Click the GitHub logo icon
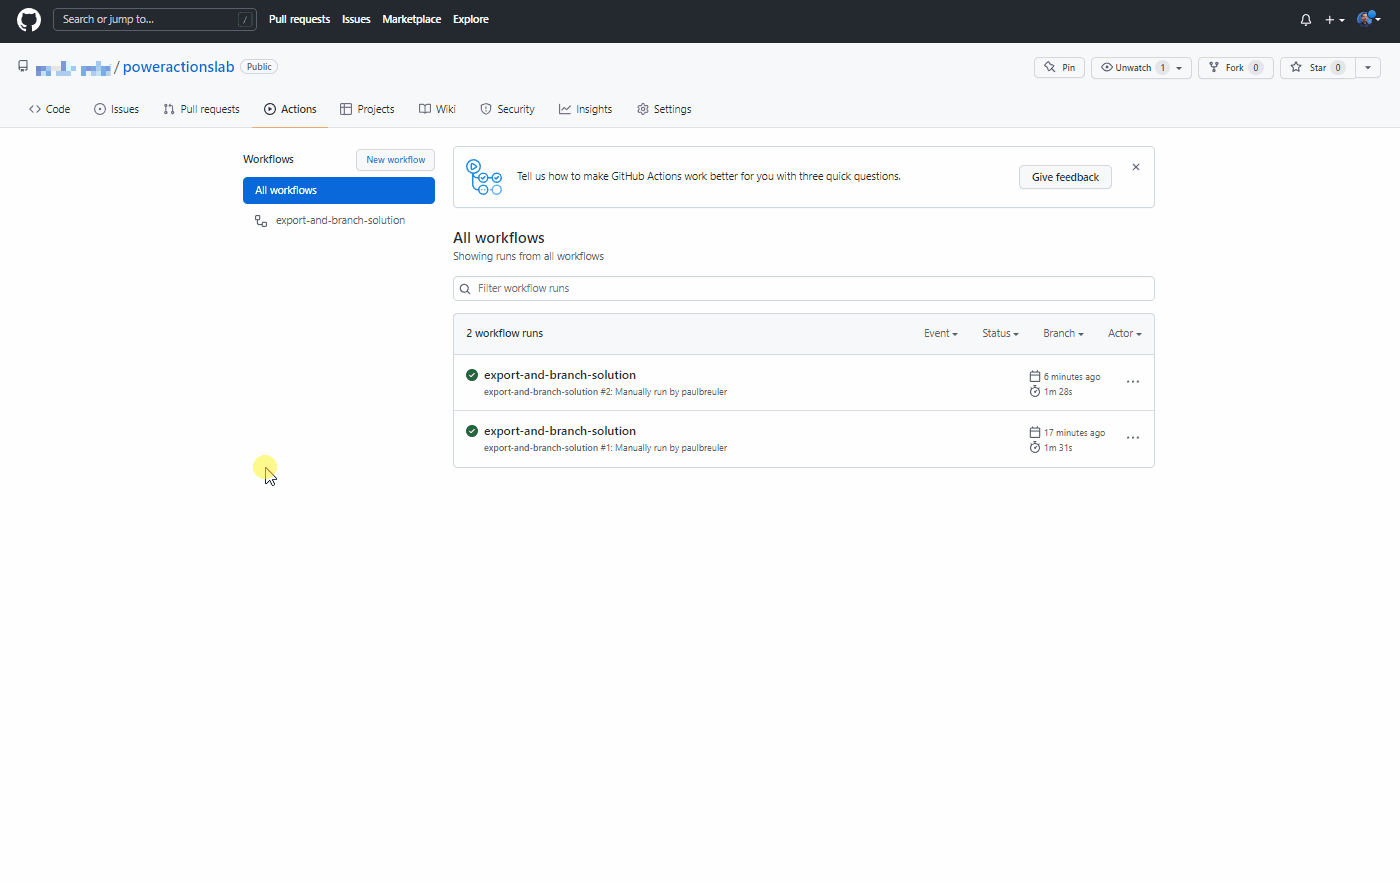This screenshot has width=1400, height=883. coord(29,20)
